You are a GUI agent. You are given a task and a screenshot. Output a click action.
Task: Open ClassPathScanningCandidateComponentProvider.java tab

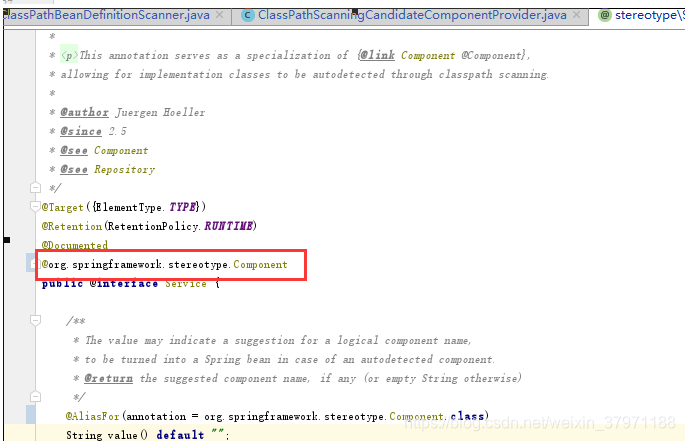[x=412, y=15]
